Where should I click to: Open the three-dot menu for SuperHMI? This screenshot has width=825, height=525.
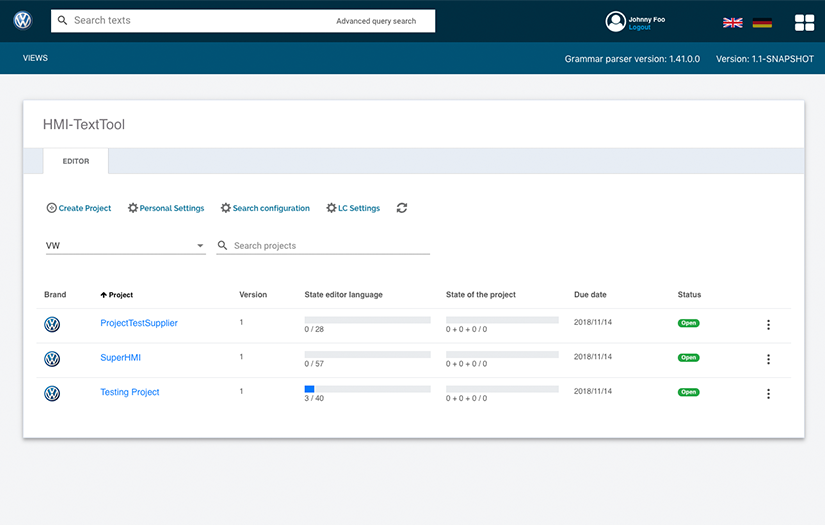click(768, 359)
